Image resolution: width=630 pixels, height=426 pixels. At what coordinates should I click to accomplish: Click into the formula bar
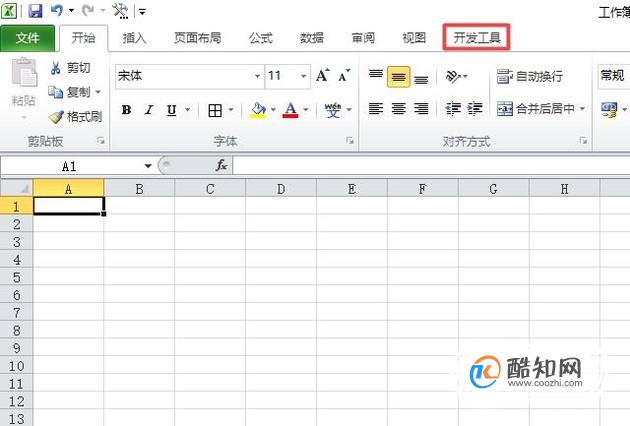click(x=431, y=166)
